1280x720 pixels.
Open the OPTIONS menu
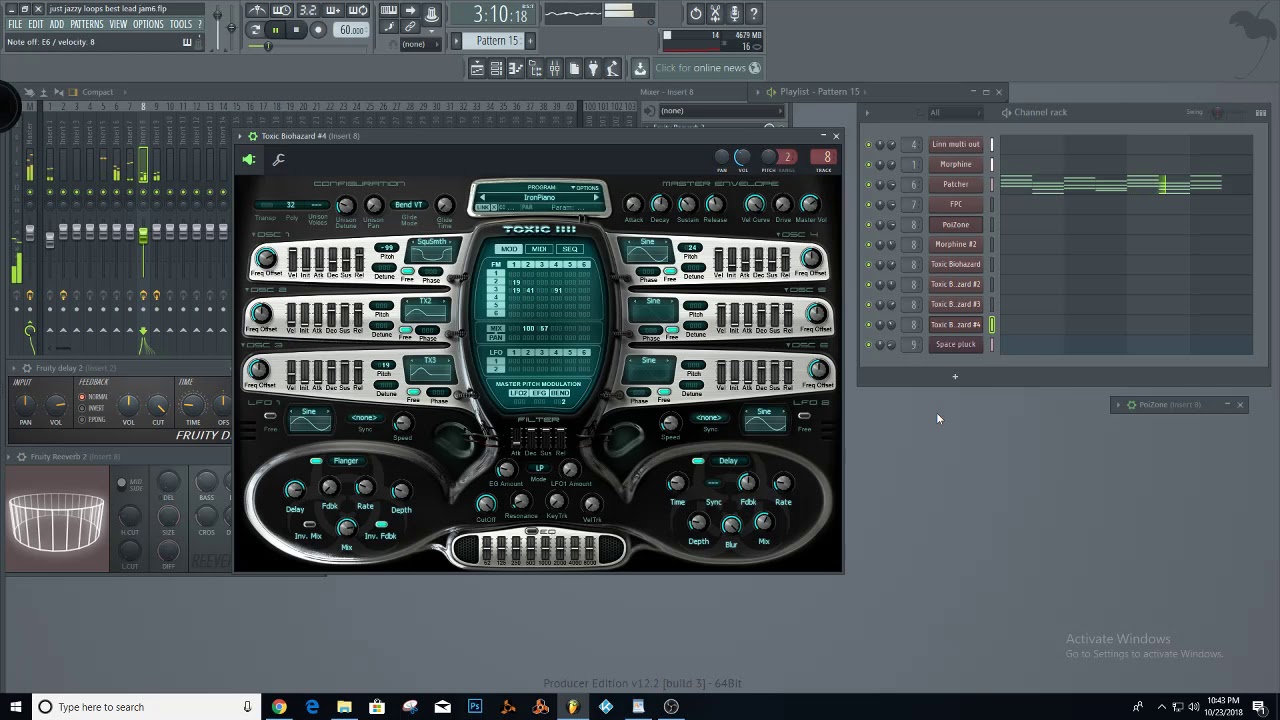coord(148,24)
